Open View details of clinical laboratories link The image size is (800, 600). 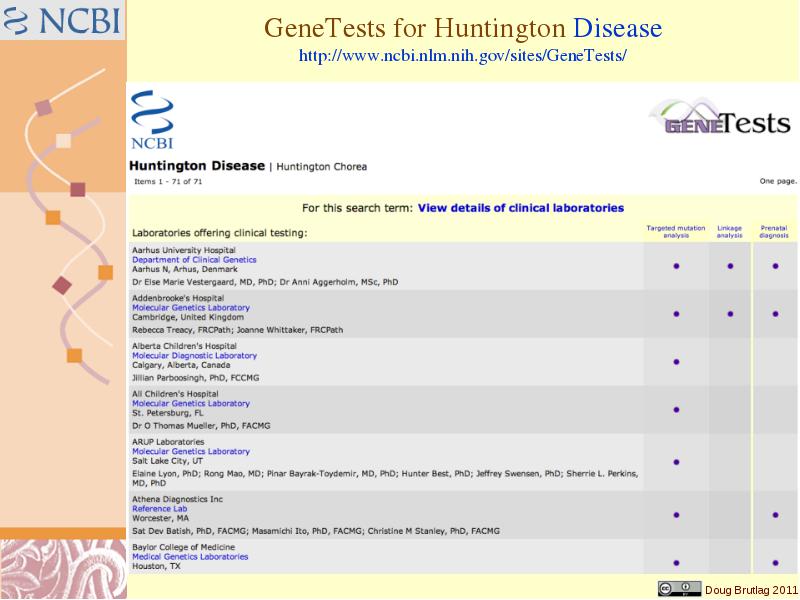tap(520, 208)
